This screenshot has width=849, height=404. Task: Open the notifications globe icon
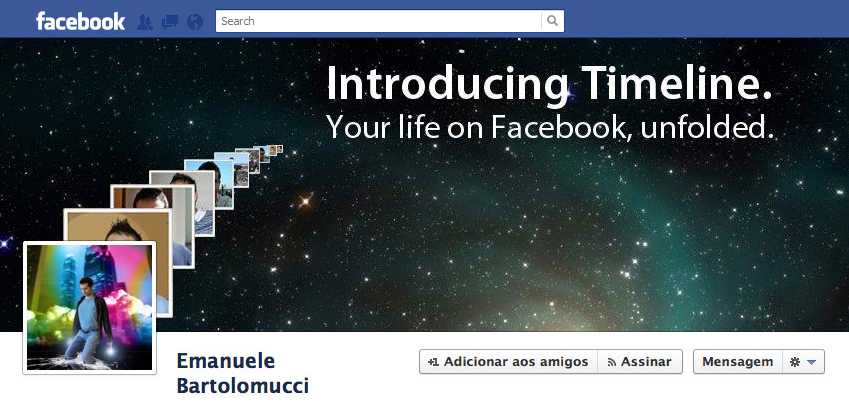click(x=195, y=22)
